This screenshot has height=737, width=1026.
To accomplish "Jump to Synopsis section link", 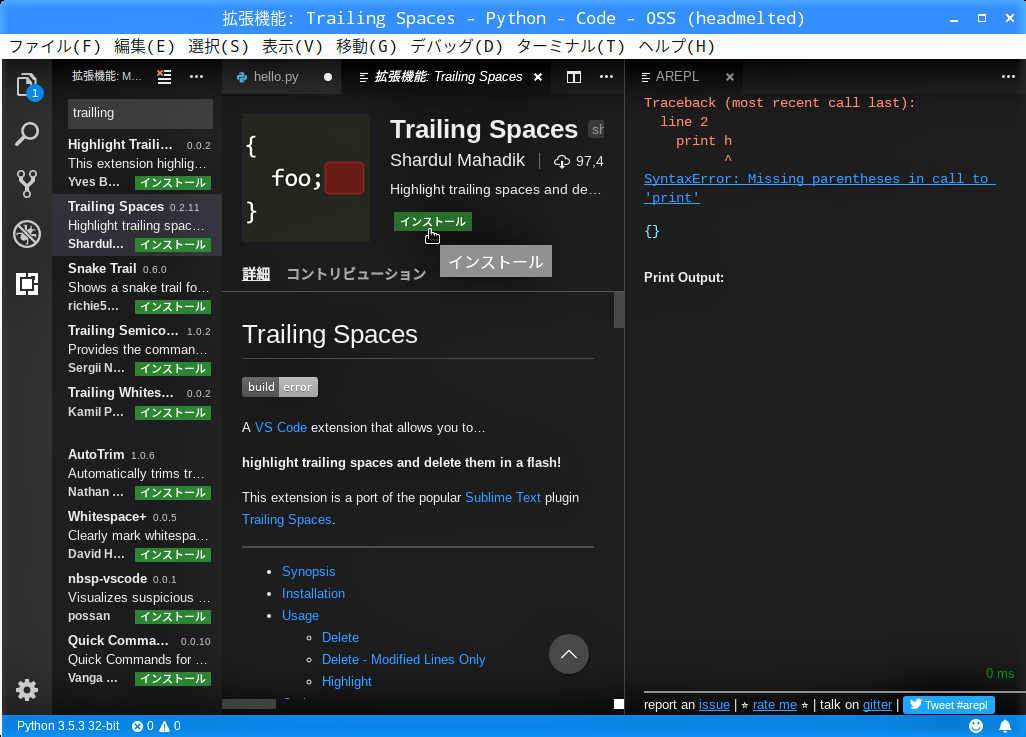I will (308, 571).
